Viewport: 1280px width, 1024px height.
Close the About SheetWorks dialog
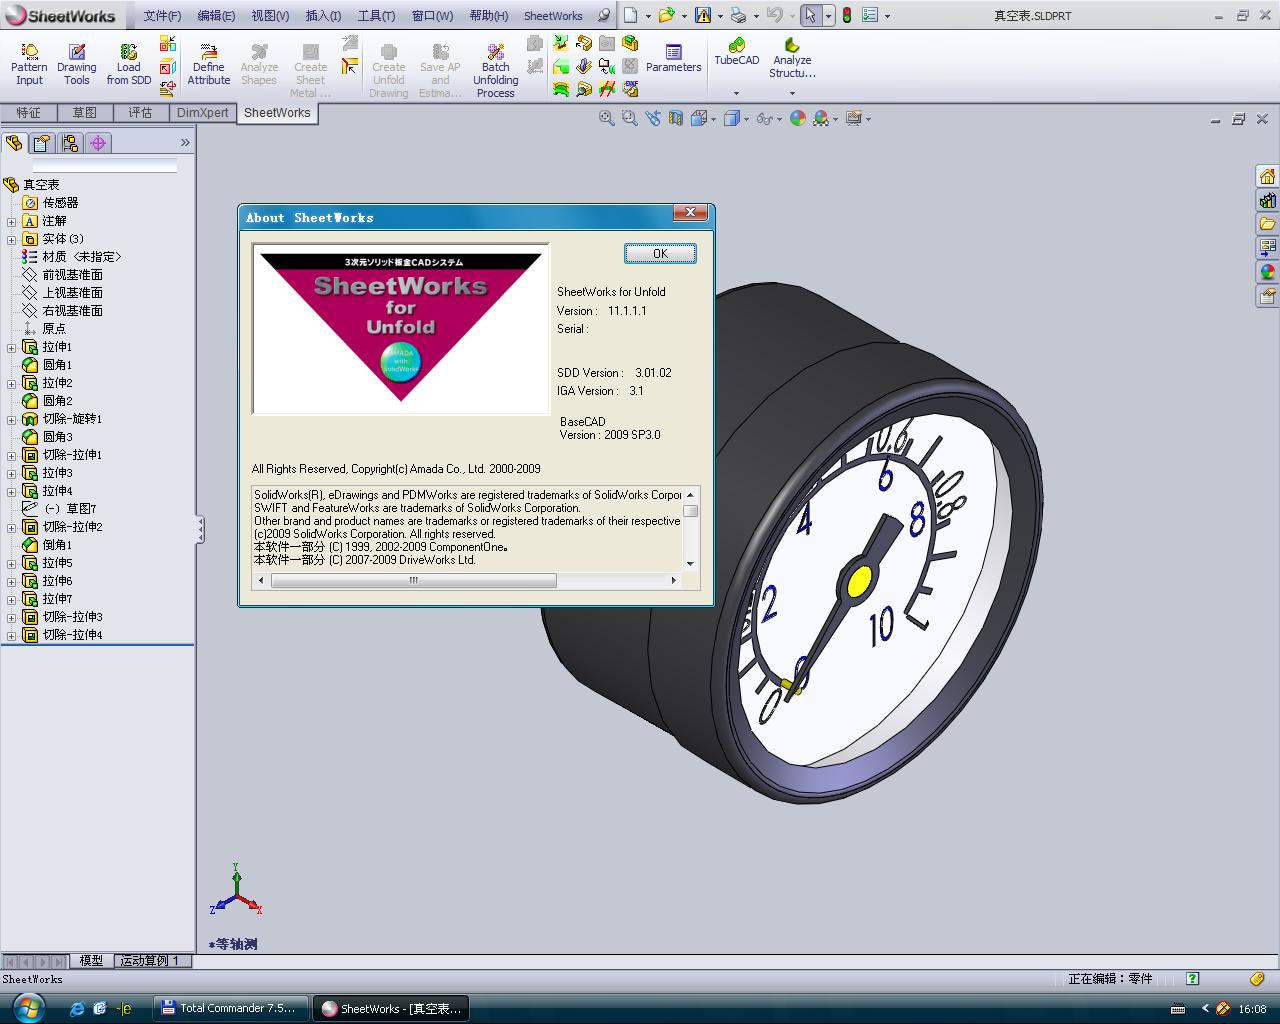coord(690,213)
